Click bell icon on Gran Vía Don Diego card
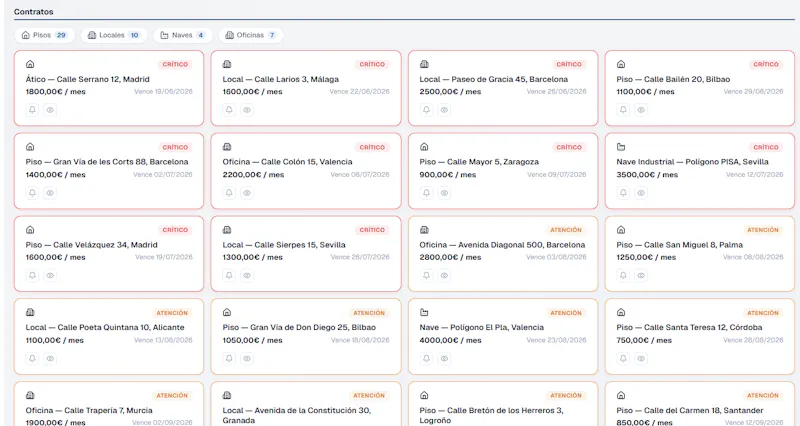 click(x=229, y=359)
